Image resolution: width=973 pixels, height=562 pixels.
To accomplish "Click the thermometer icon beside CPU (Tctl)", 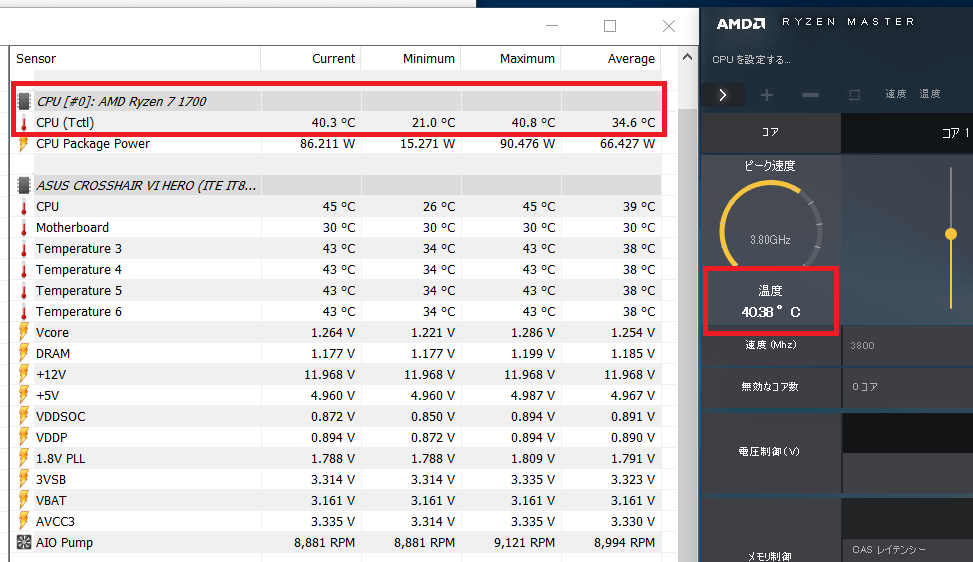I will [x=24, y=123].
